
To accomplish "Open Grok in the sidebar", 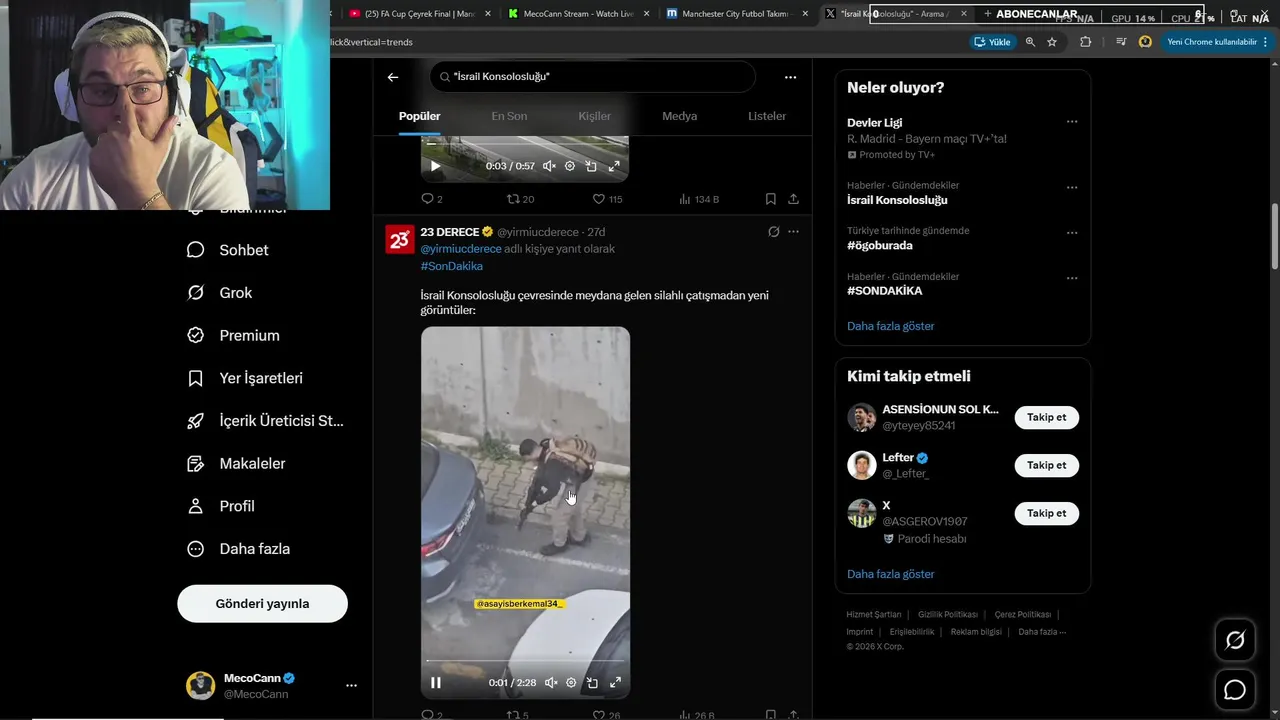I will (x=220, y=293).
